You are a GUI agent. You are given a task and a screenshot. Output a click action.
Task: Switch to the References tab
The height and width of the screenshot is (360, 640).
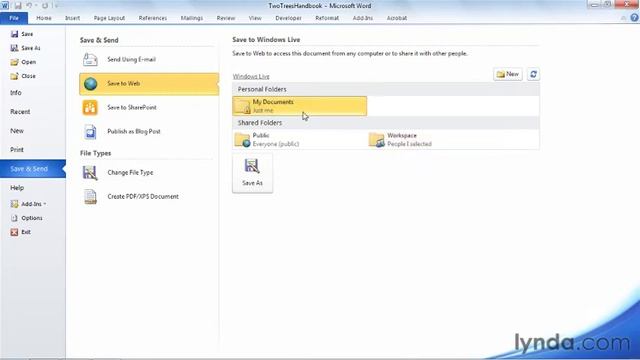pos(153,18)
